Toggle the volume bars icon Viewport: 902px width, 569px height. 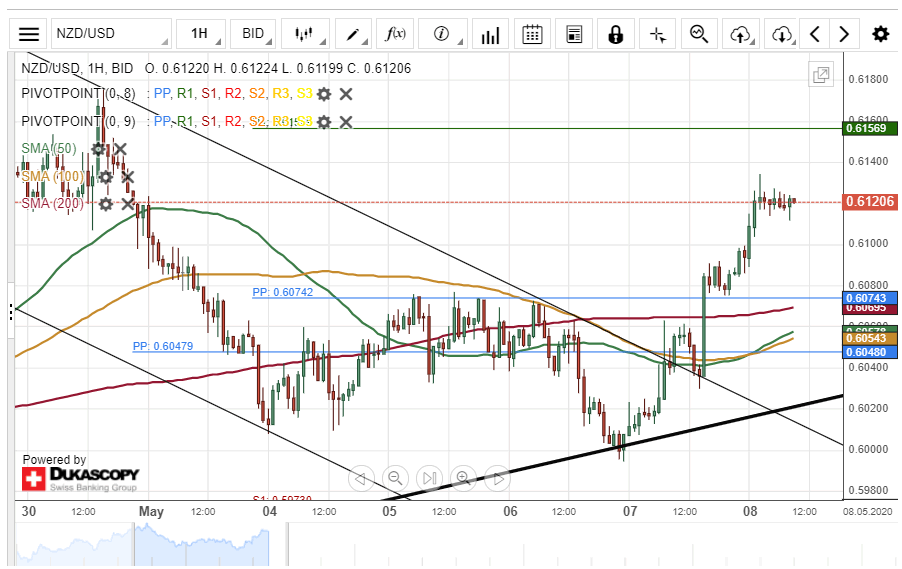pyautogui.click(x=490, y=34)
